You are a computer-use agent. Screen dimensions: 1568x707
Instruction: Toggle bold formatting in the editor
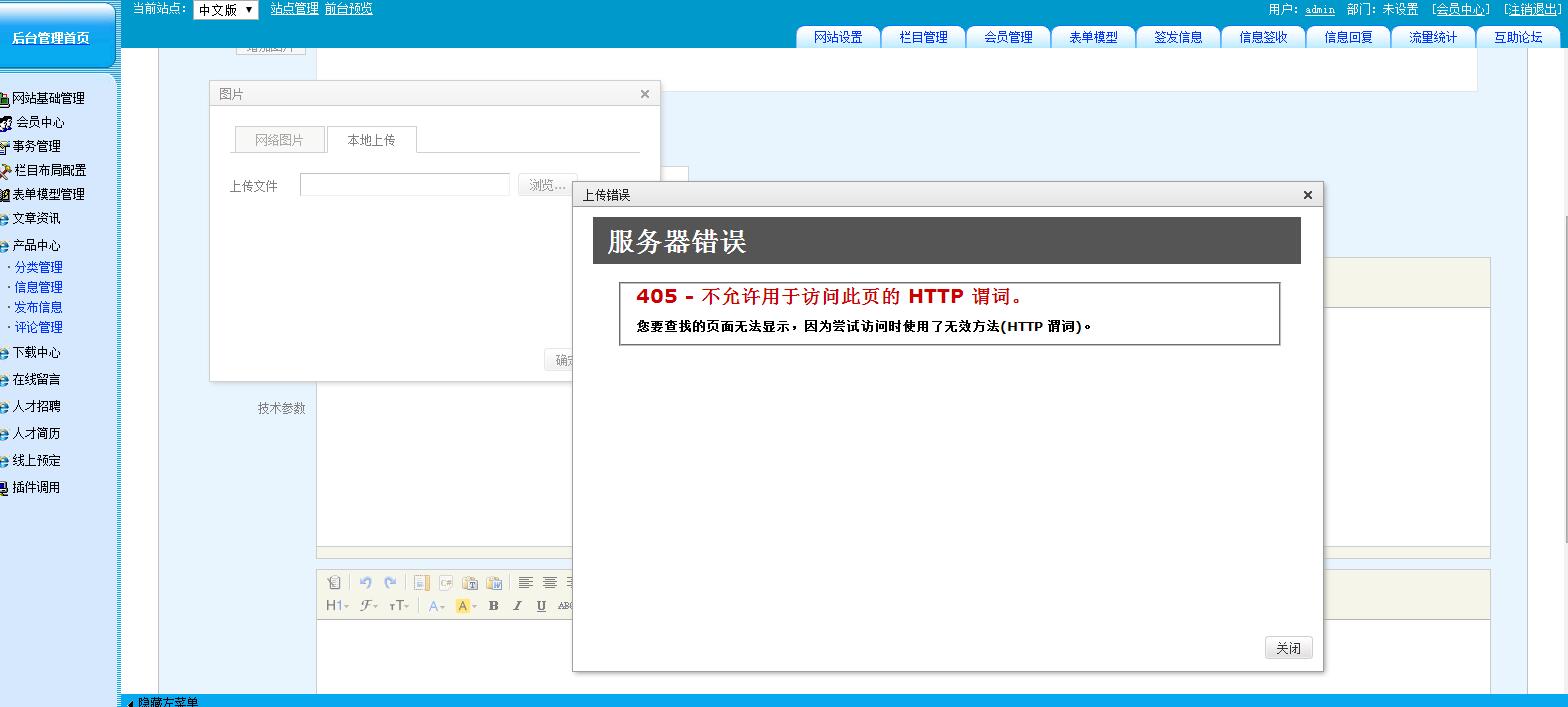pos(493,606)
